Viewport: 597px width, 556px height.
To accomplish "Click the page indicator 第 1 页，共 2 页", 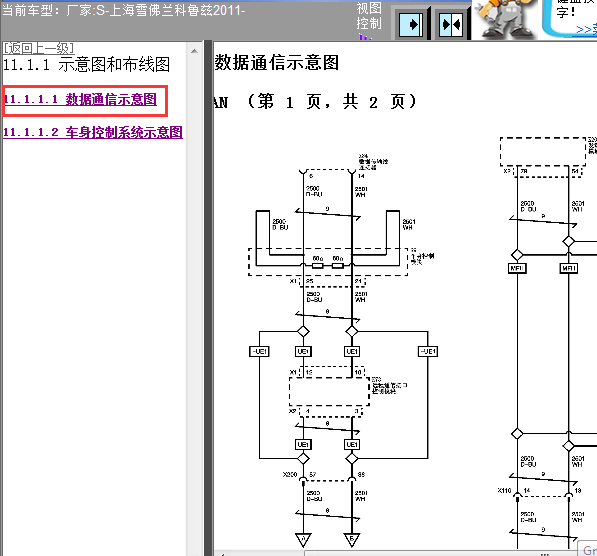I will (x=332, y=102).
